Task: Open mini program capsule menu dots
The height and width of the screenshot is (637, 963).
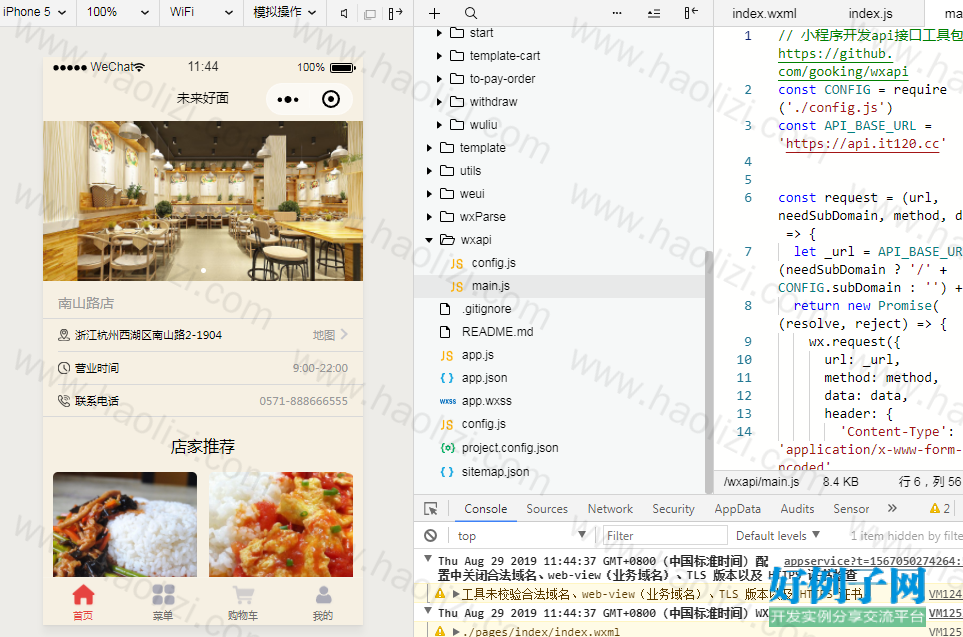Action: click(287, 99)
